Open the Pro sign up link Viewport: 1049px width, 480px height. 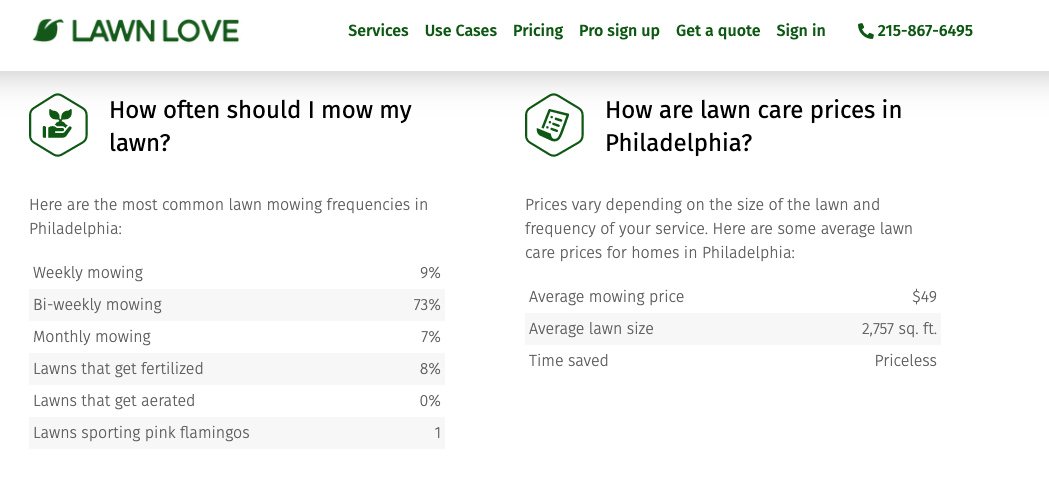(x=619, y=31)
